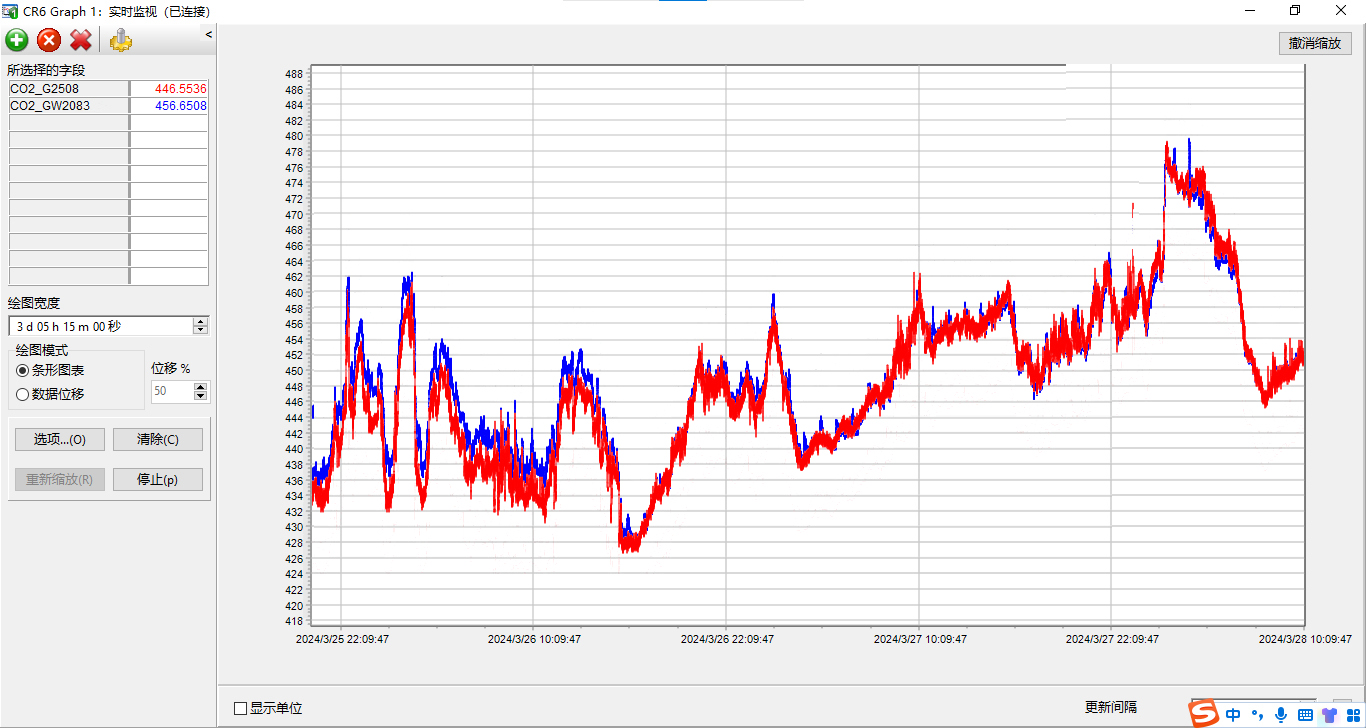Select the 数据位移 radio button
1366x728 pixels.
23,394
